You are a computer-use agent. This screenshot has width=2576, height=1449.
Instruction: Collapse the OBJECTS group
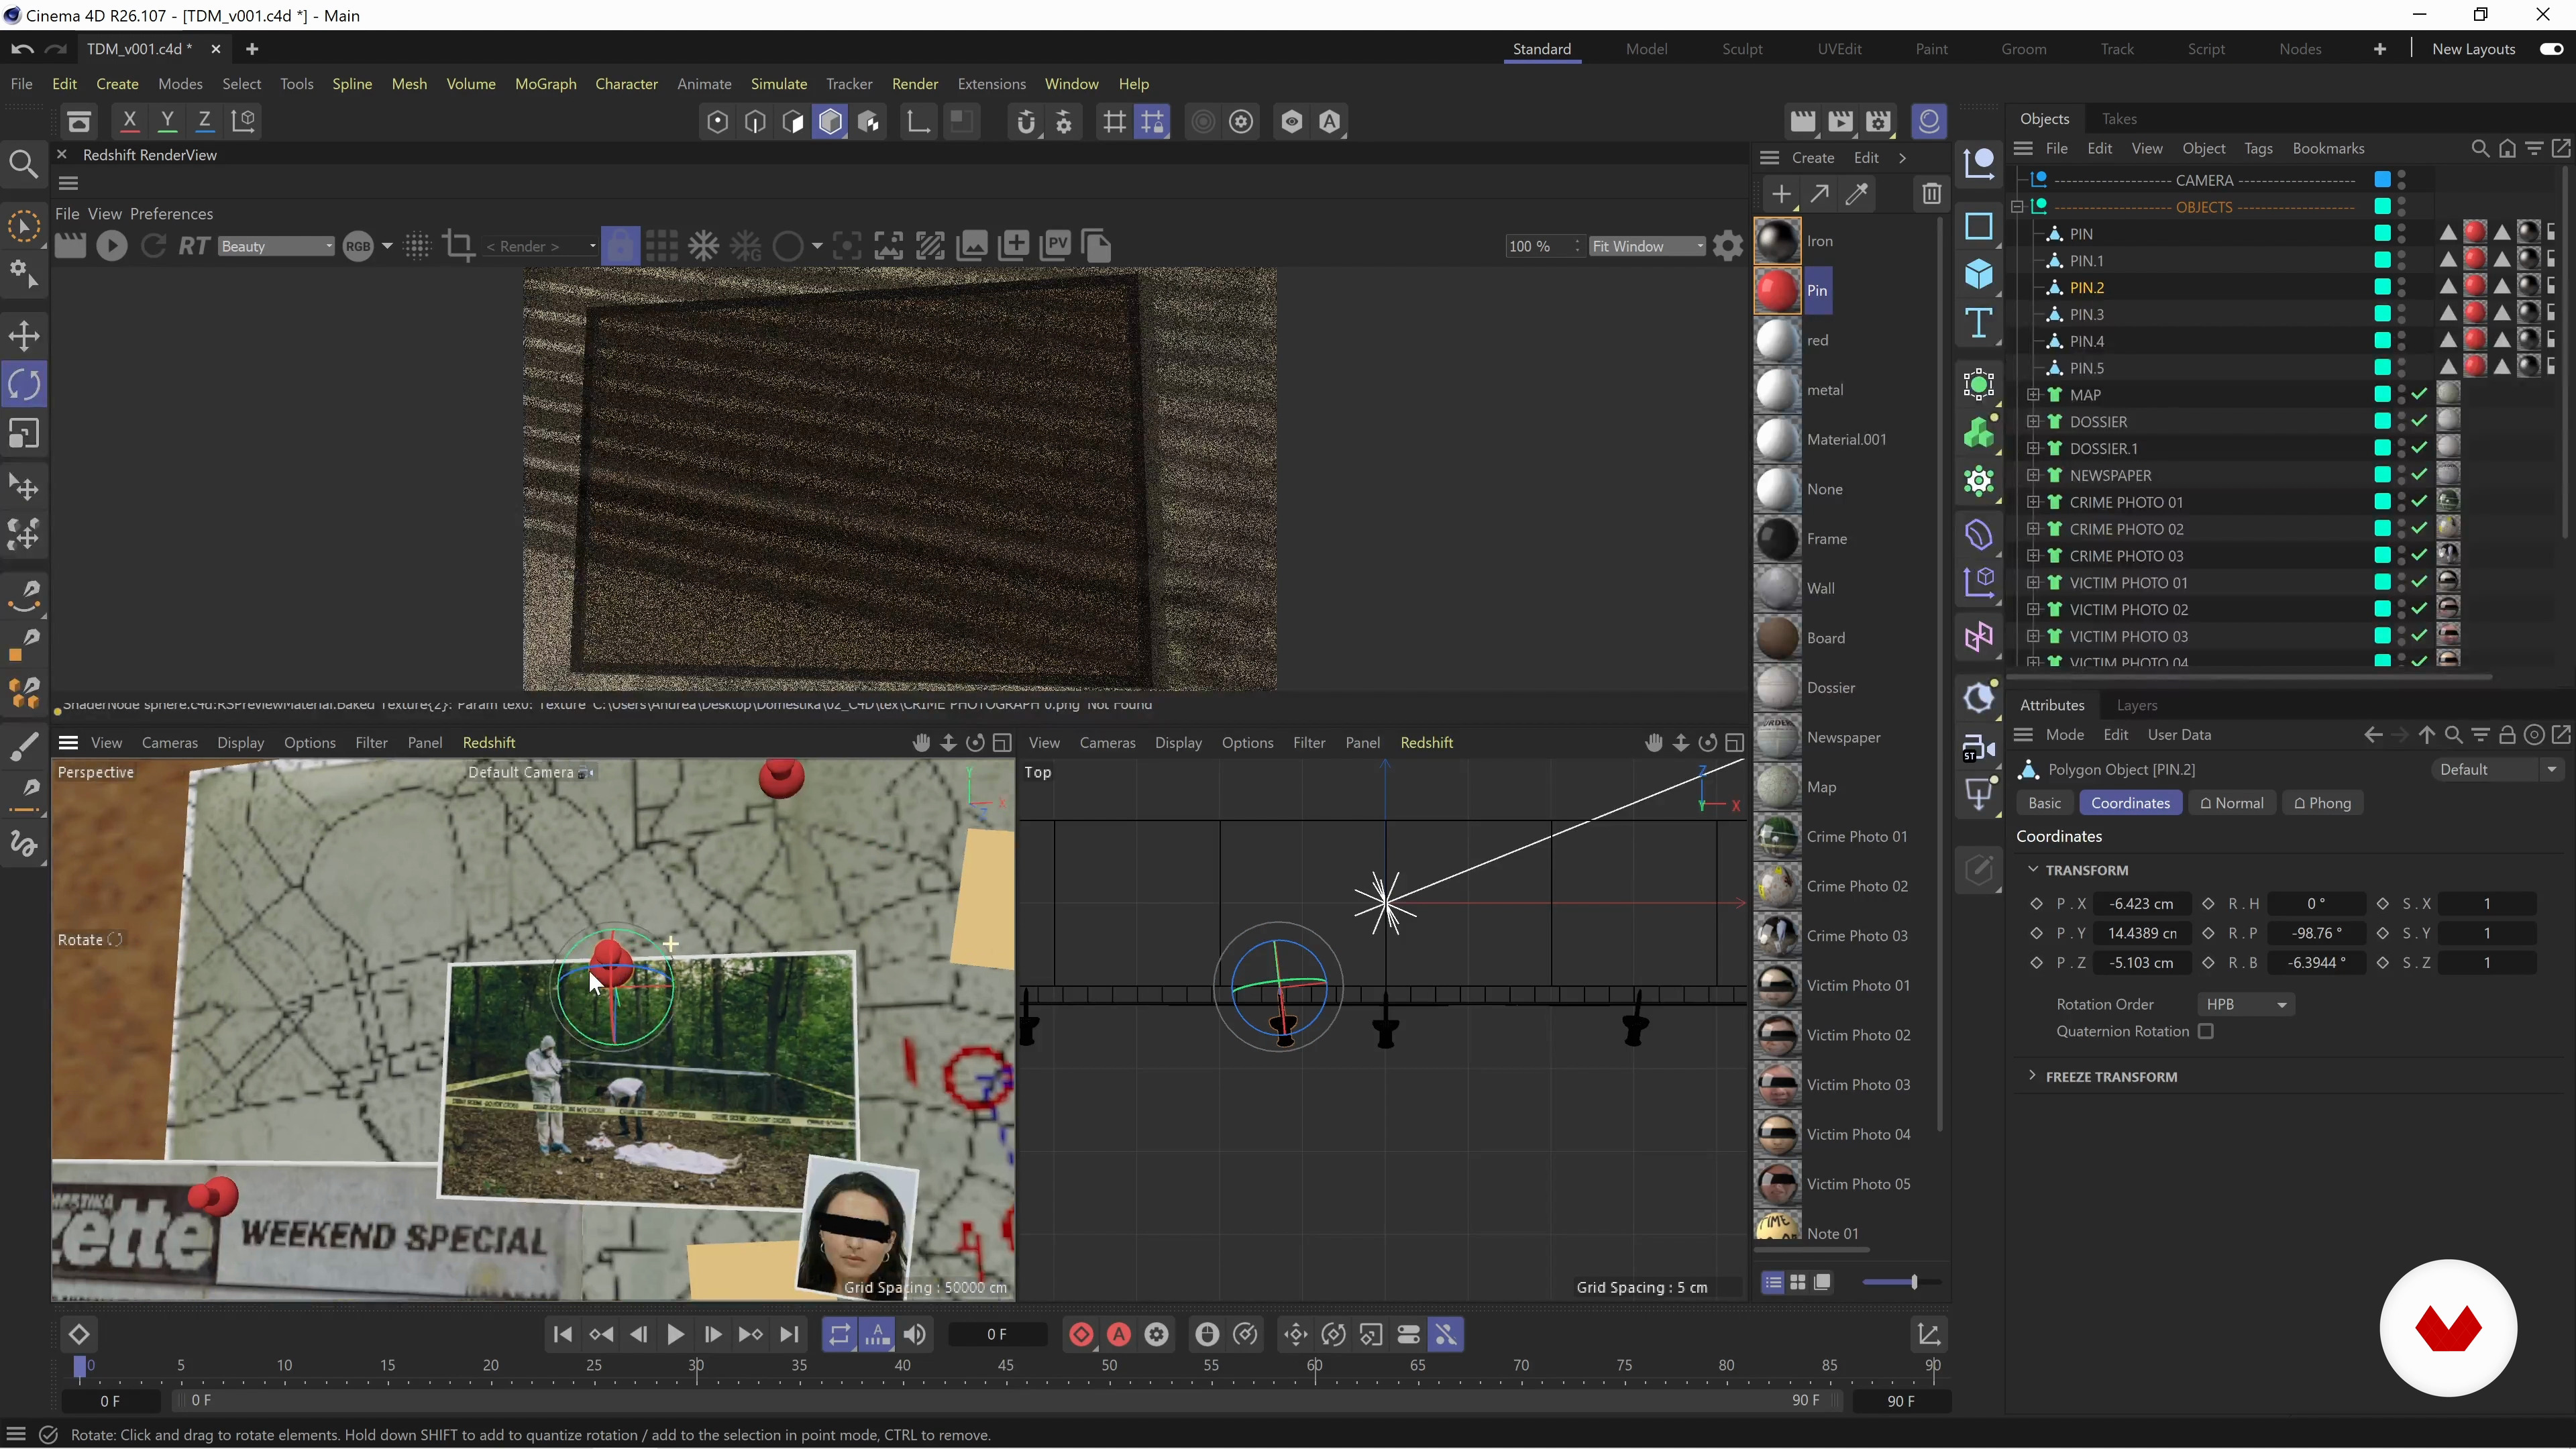tap(2017, 207)
